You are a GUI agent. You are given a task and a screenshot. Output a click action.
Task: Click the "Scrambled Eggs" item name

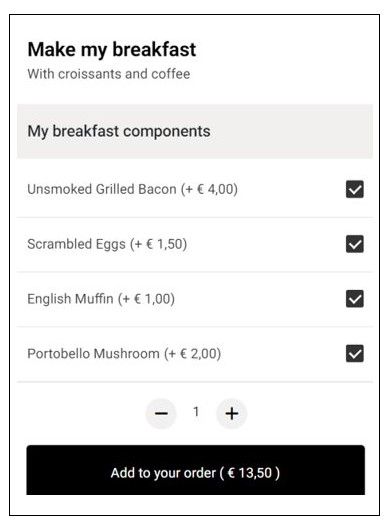[76, 244]
